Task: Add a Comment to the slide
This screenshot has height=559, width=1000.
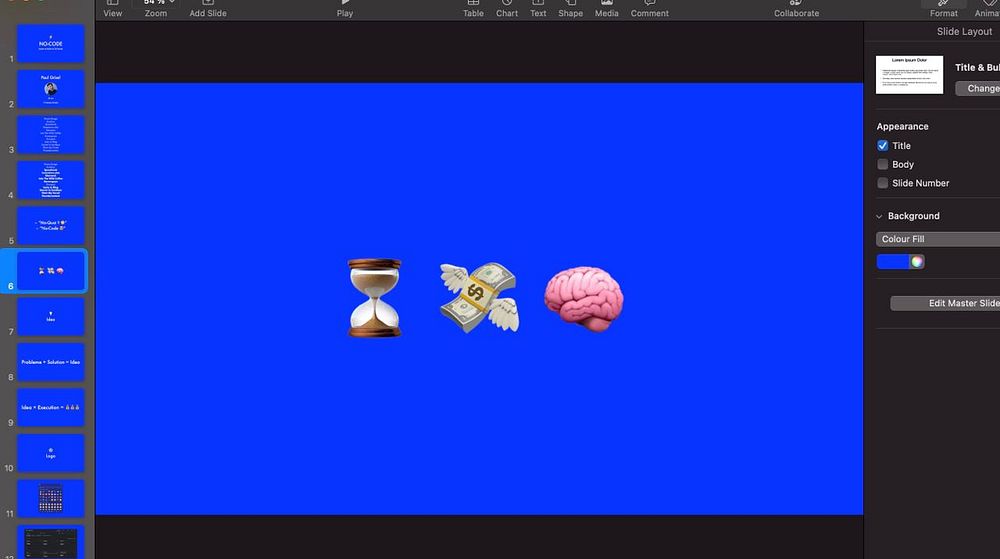Action: 650,8
